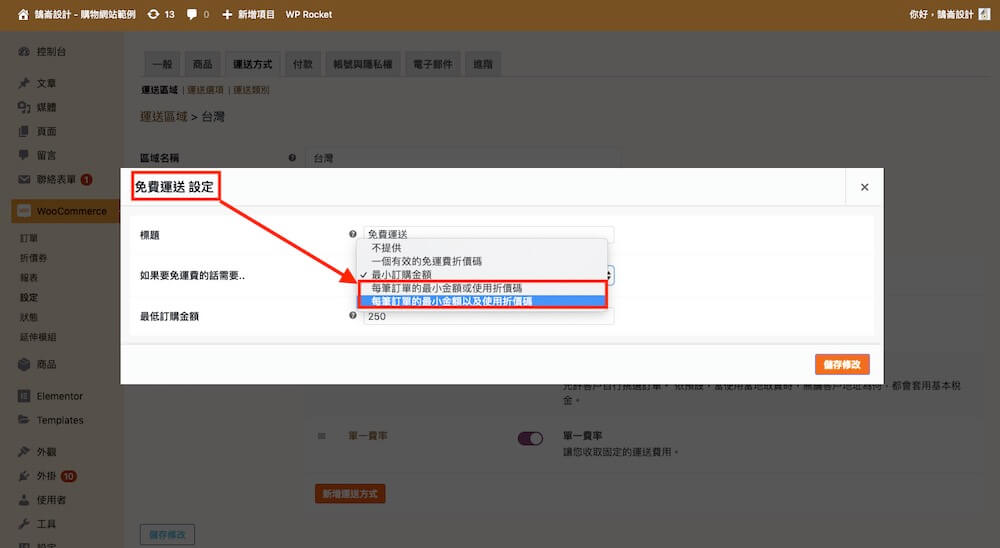Click the help icon beside 標題 label
The height and width of the screenshot is (548, 1000).
click(x=353, y=234)
